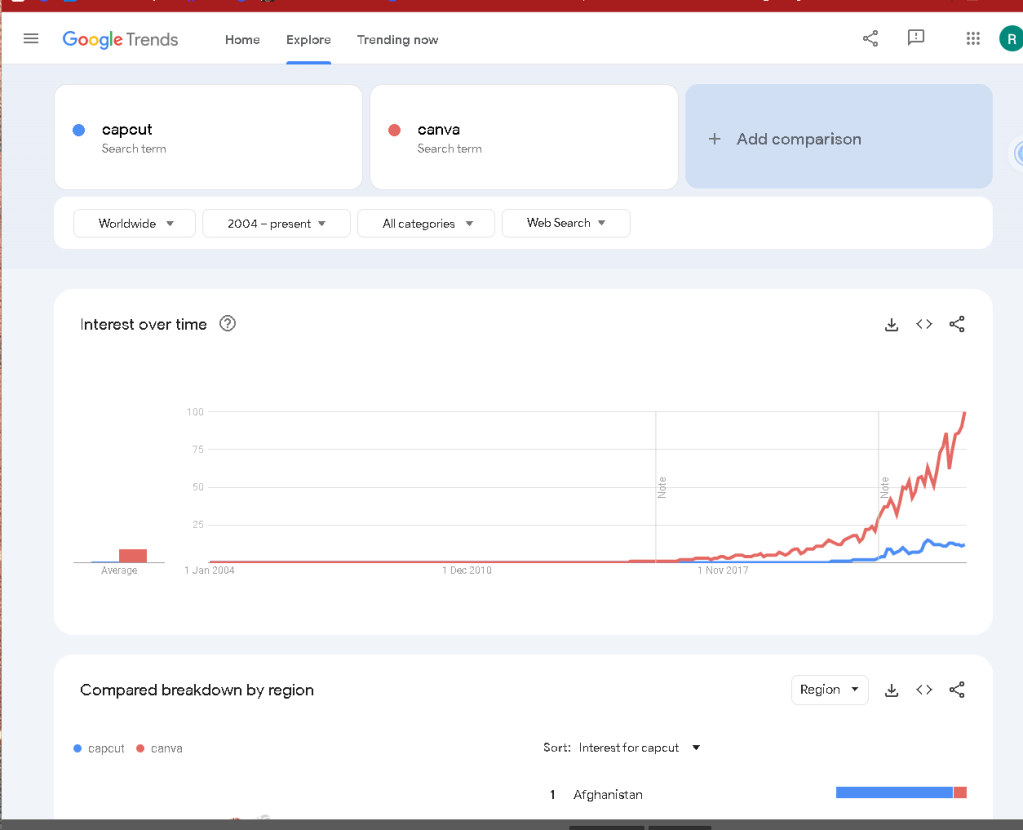
Task: Click the Afghanistan region row
Action: 757,794
